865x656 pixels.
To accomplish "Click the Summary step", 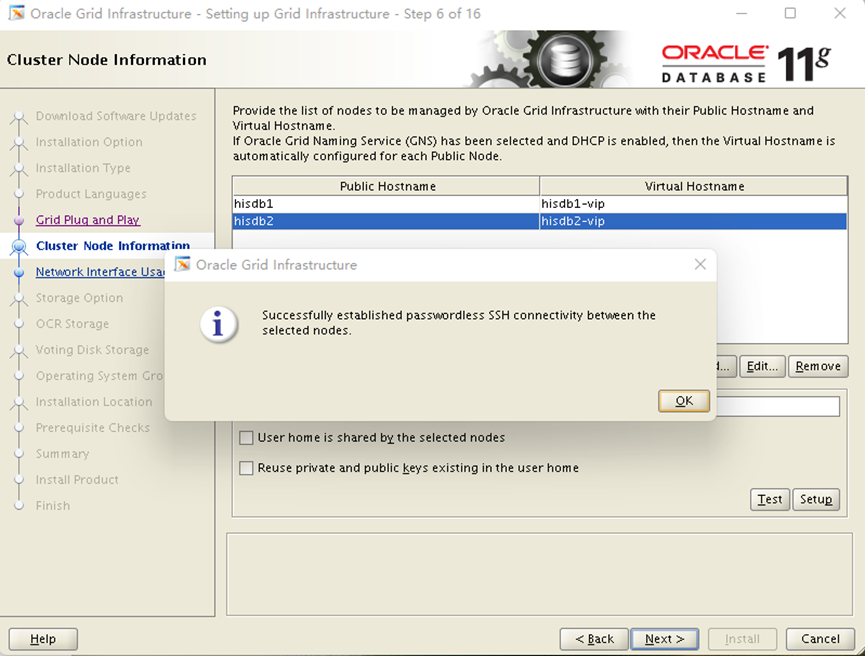I will coord(62,454).
